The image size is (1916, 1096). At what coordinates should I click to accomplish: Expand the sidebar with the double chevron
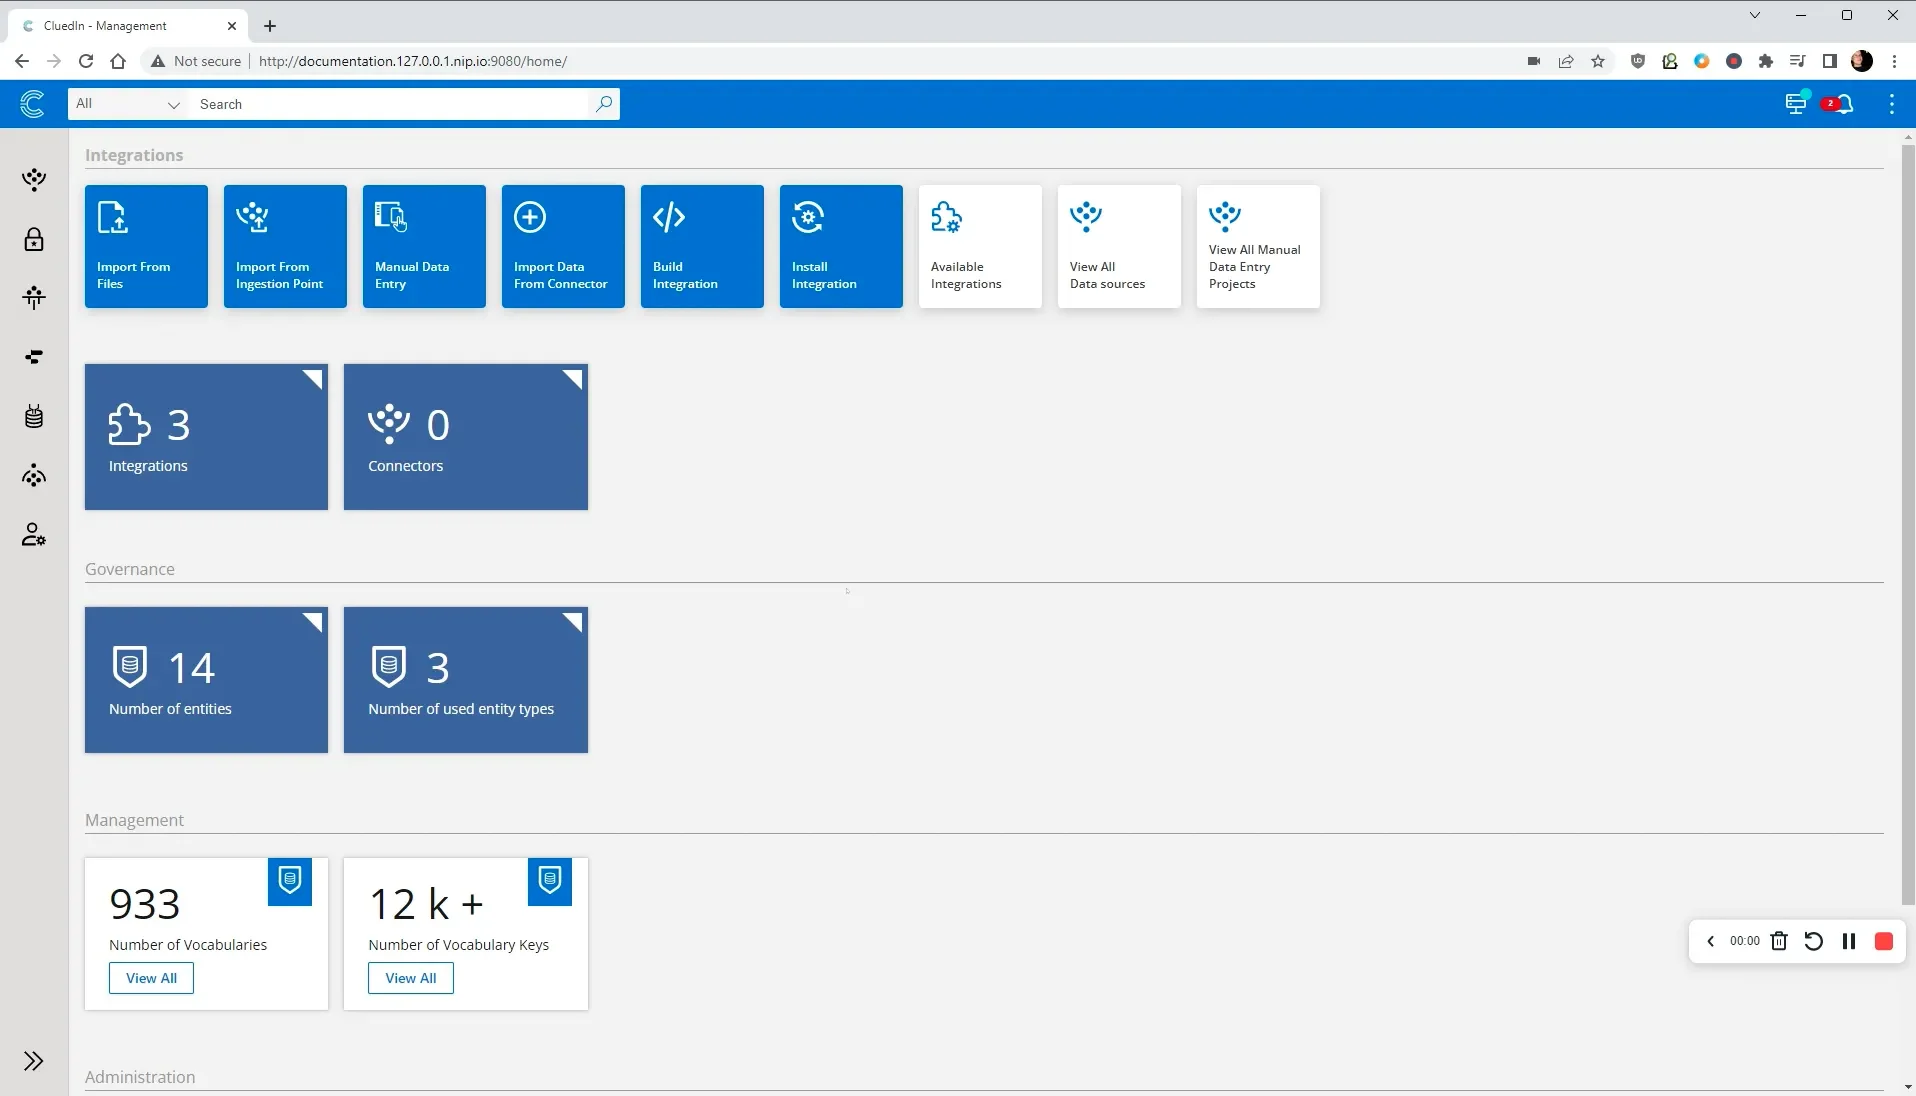pos(34,1060)
